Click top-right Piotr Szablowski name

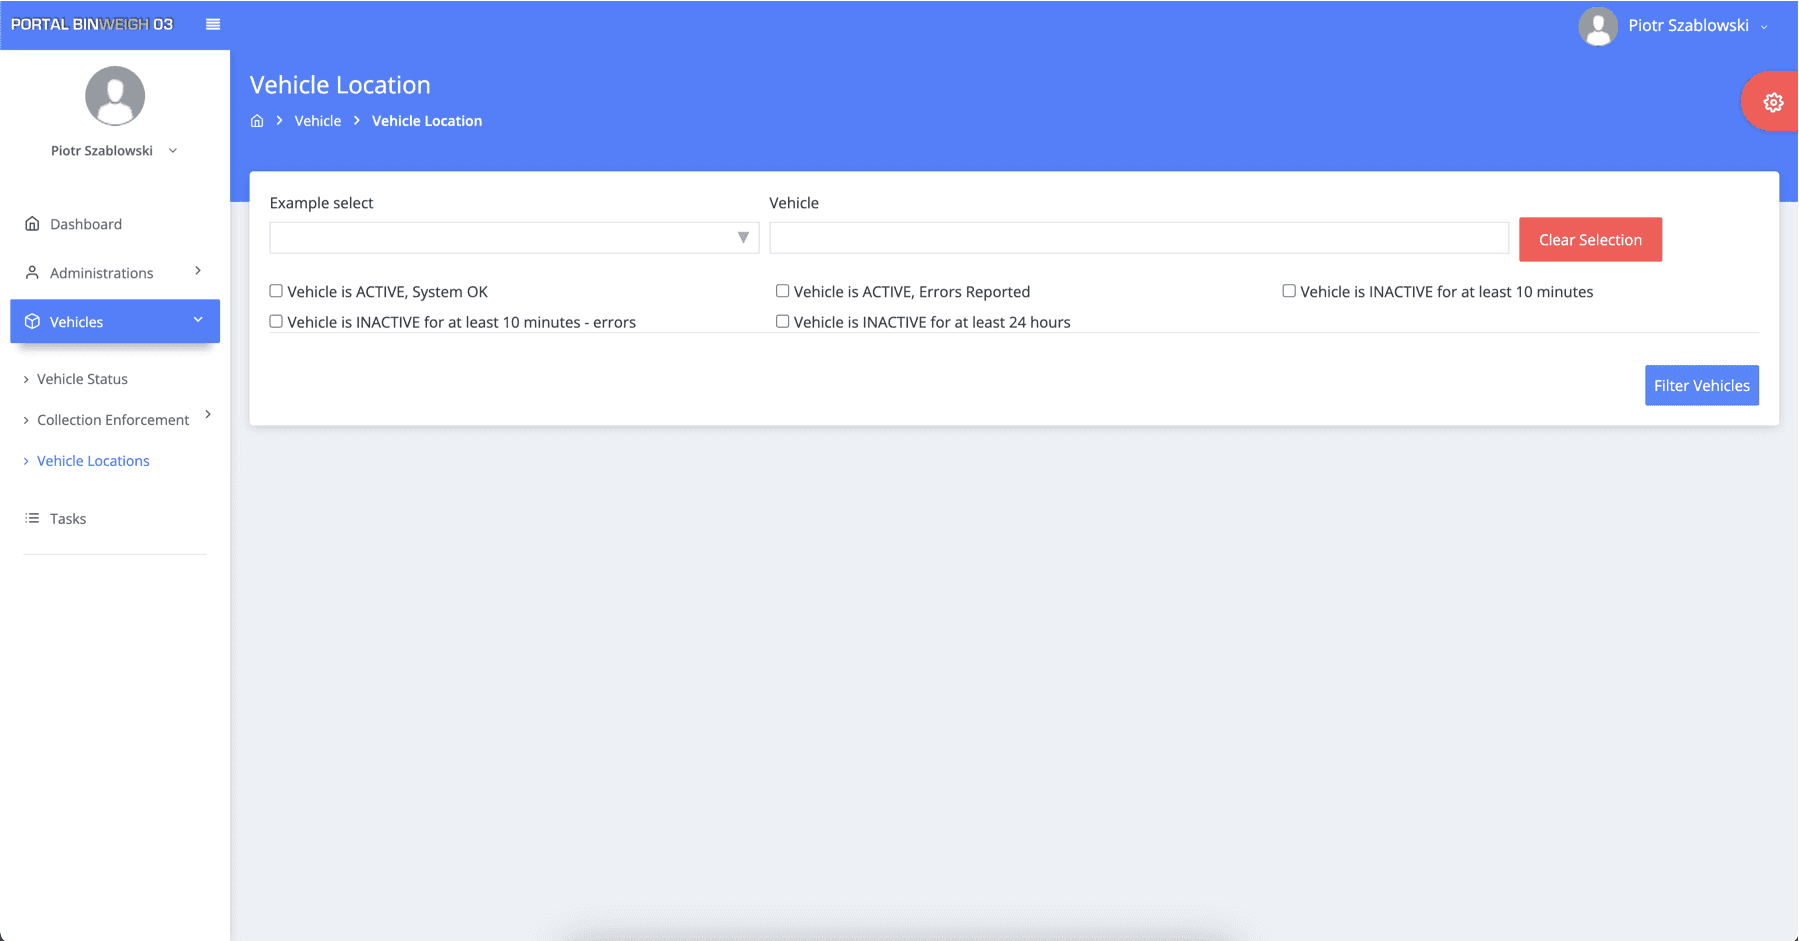(1688, 26)
